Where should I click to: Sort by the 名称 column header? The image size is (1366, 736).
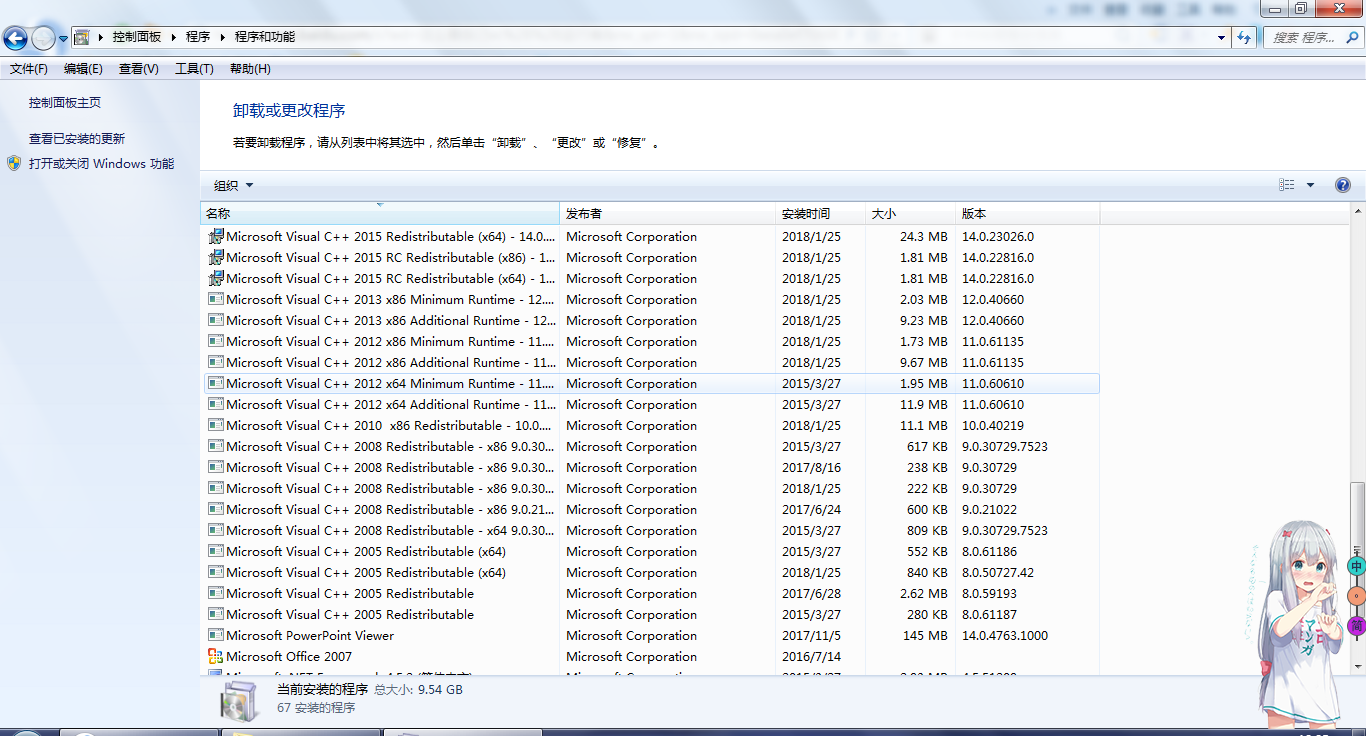380,214
